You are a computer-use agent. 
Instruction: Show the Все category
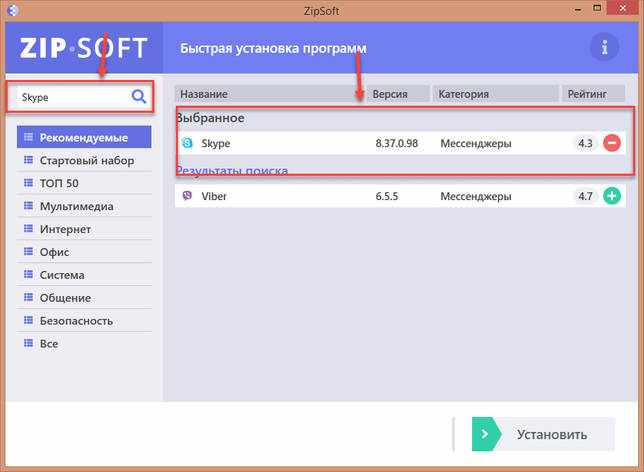click(84, 343)
